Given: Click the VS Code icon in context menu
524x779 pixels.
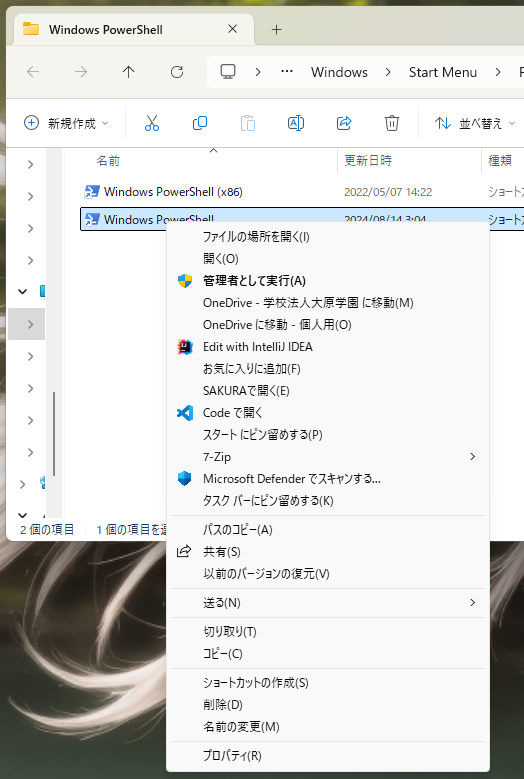Looking at the screenshot, I should click(185, 413).
